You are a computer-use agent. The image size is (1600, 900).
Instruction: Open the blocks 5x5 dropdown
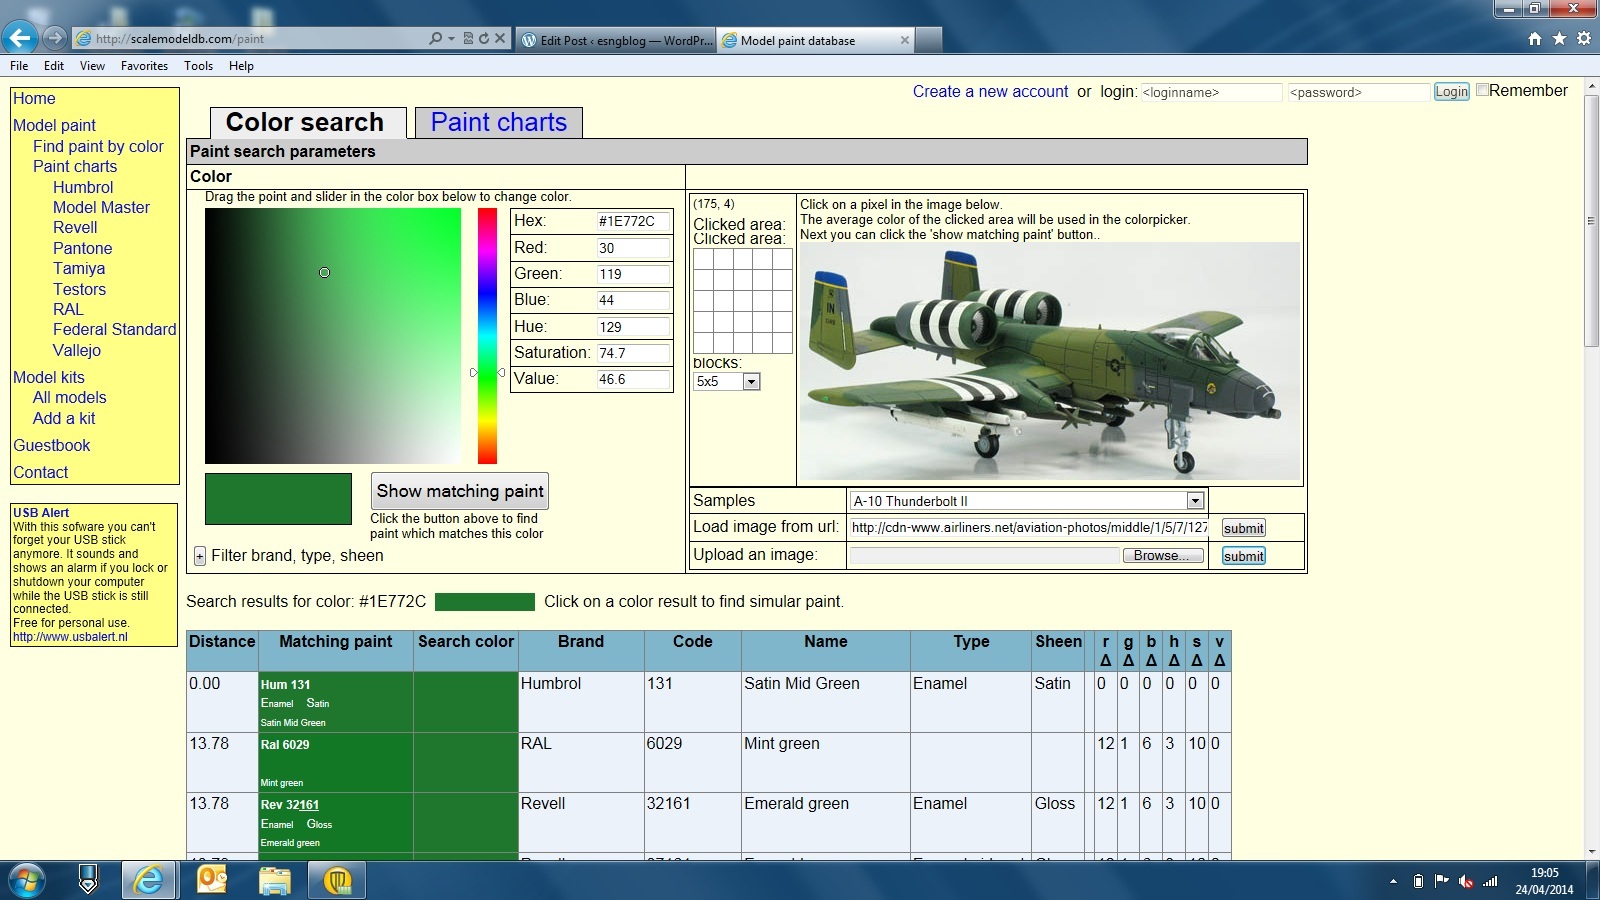751,382
